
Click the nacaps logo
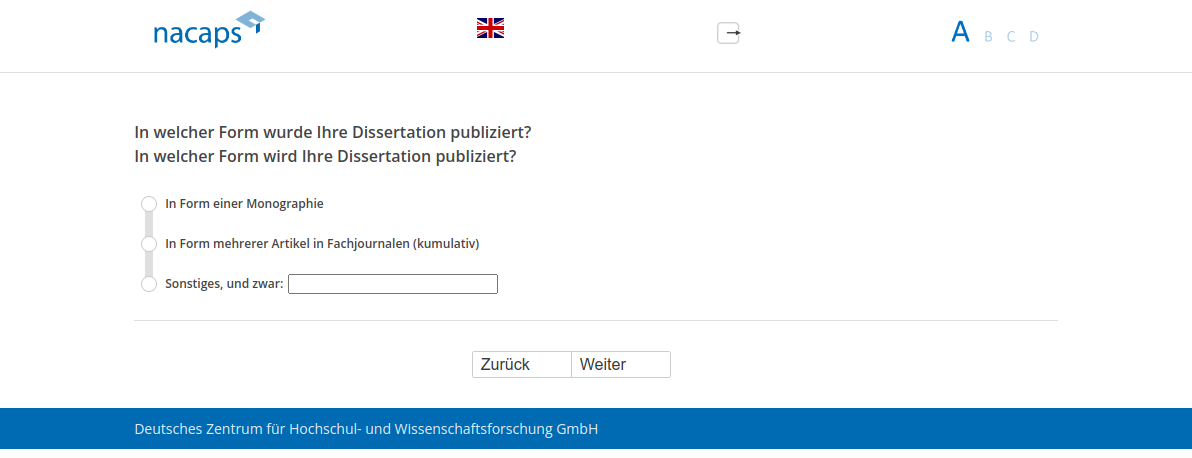(198, 33)
